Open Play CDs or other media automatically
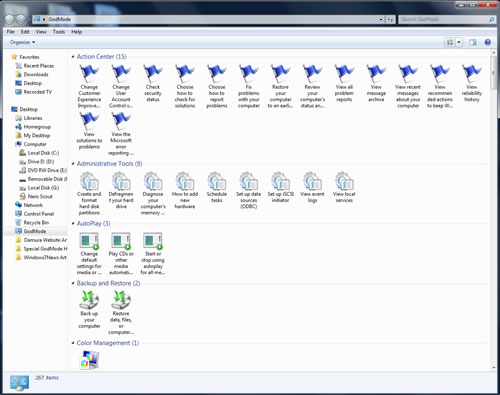500x395 pixels. [x=121, y=253]
